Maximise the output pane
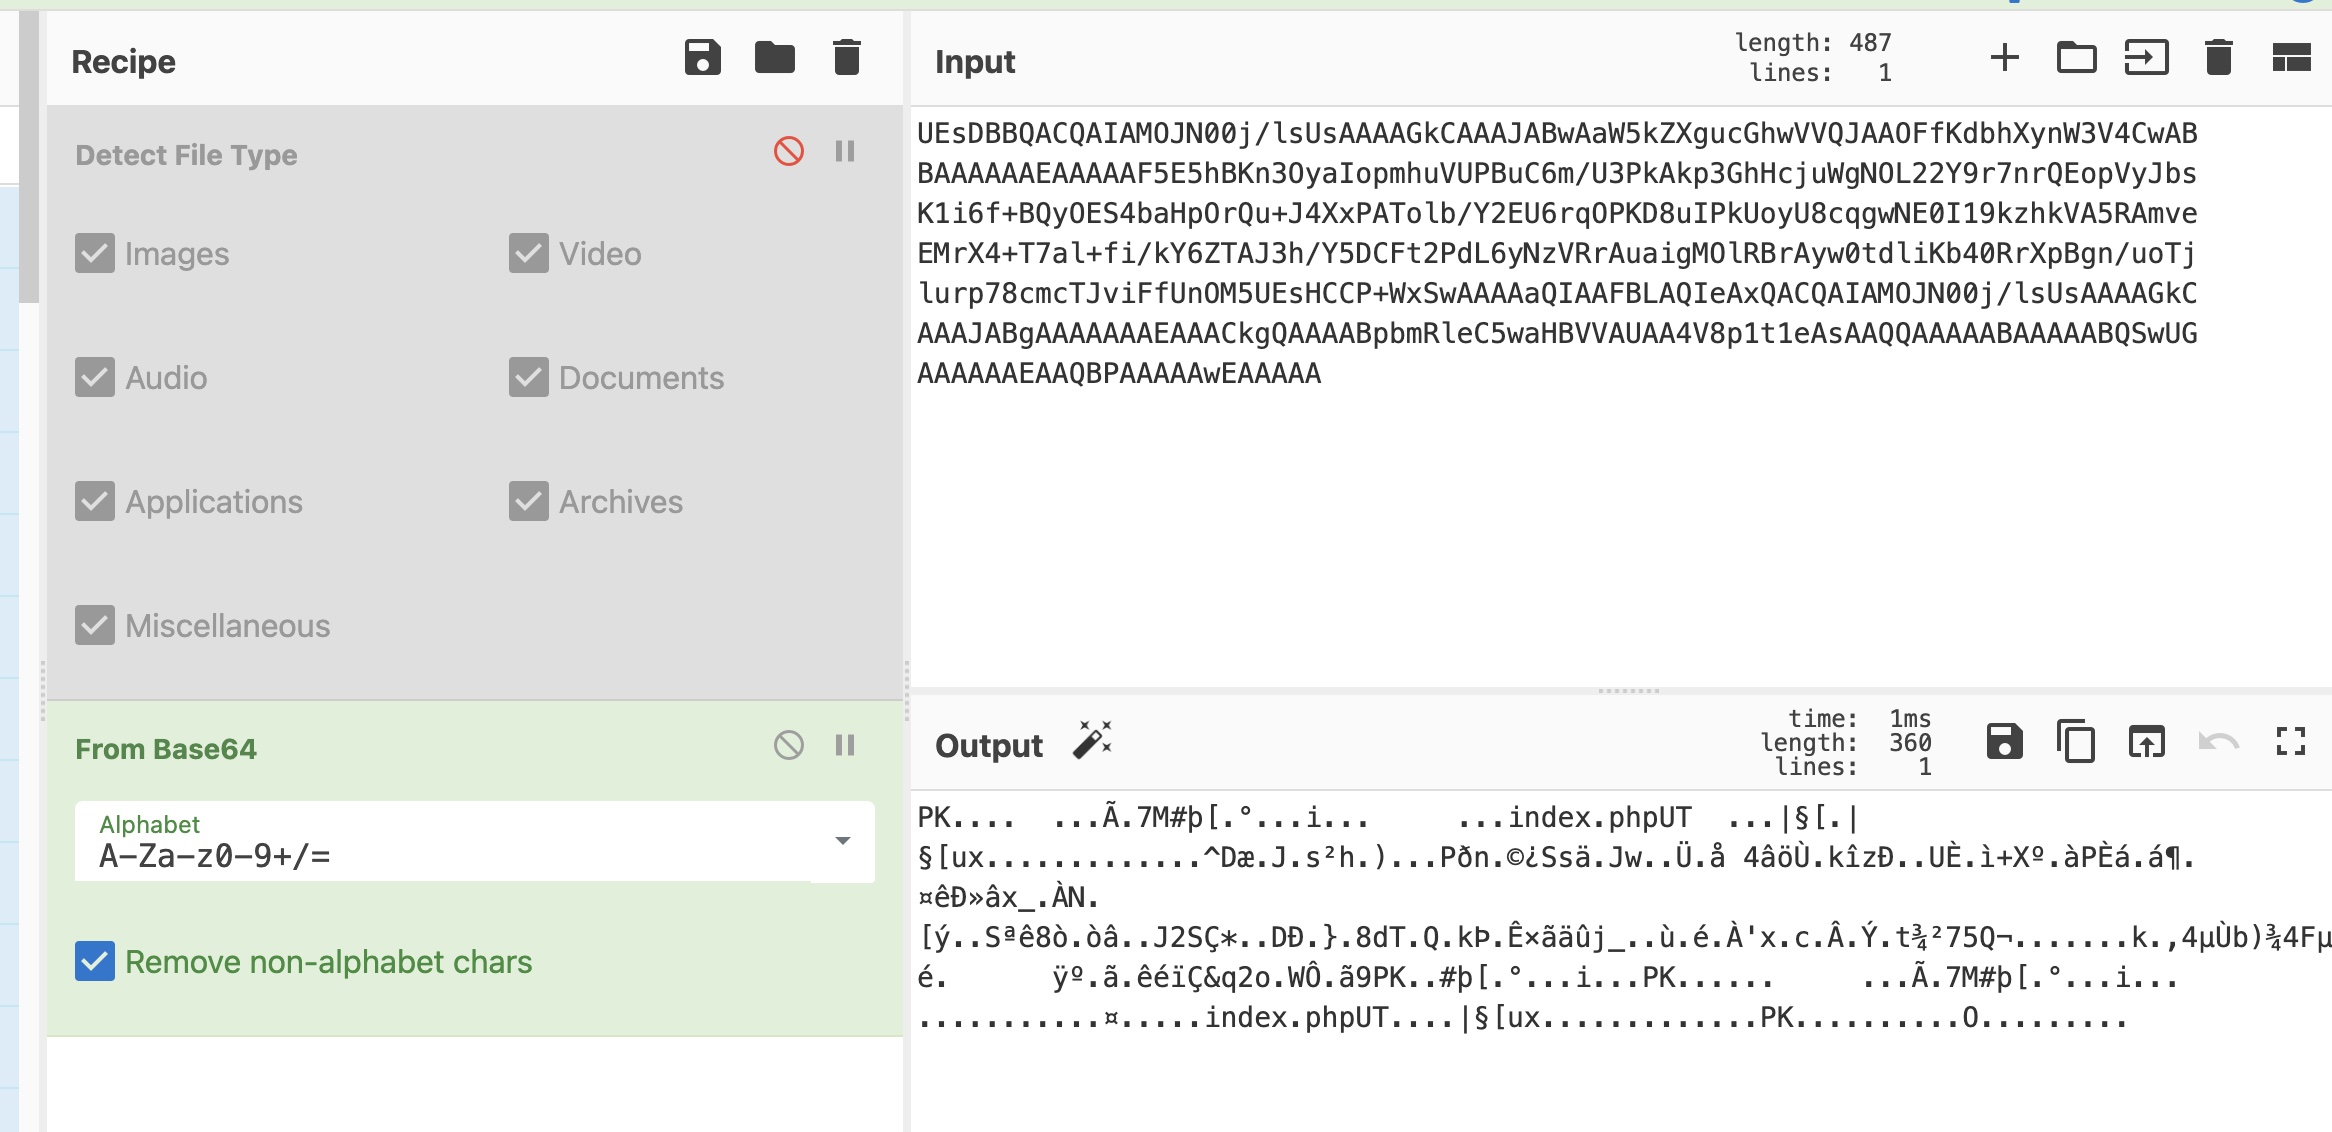Viewport: 2332px width, 1132px height. click(x=2290, y=742)
